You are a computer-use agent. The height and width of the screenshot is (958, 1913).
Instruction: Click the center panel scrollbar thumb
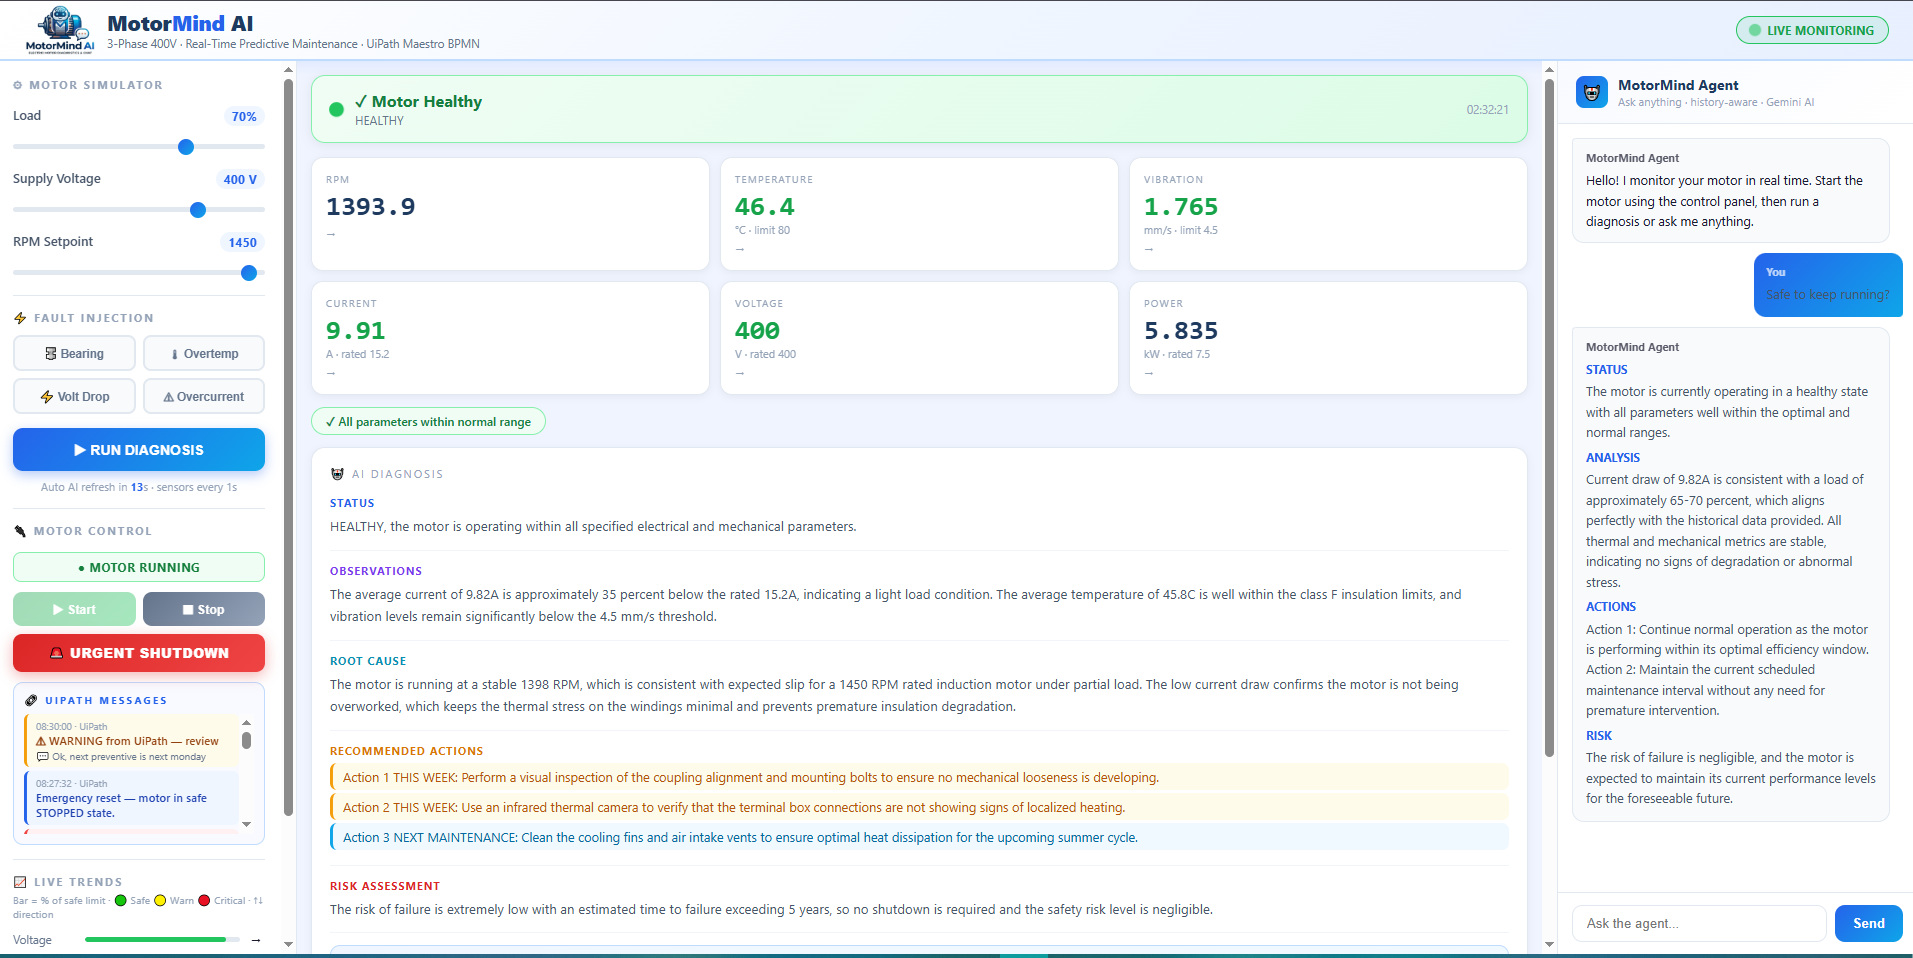point(1549,416)
